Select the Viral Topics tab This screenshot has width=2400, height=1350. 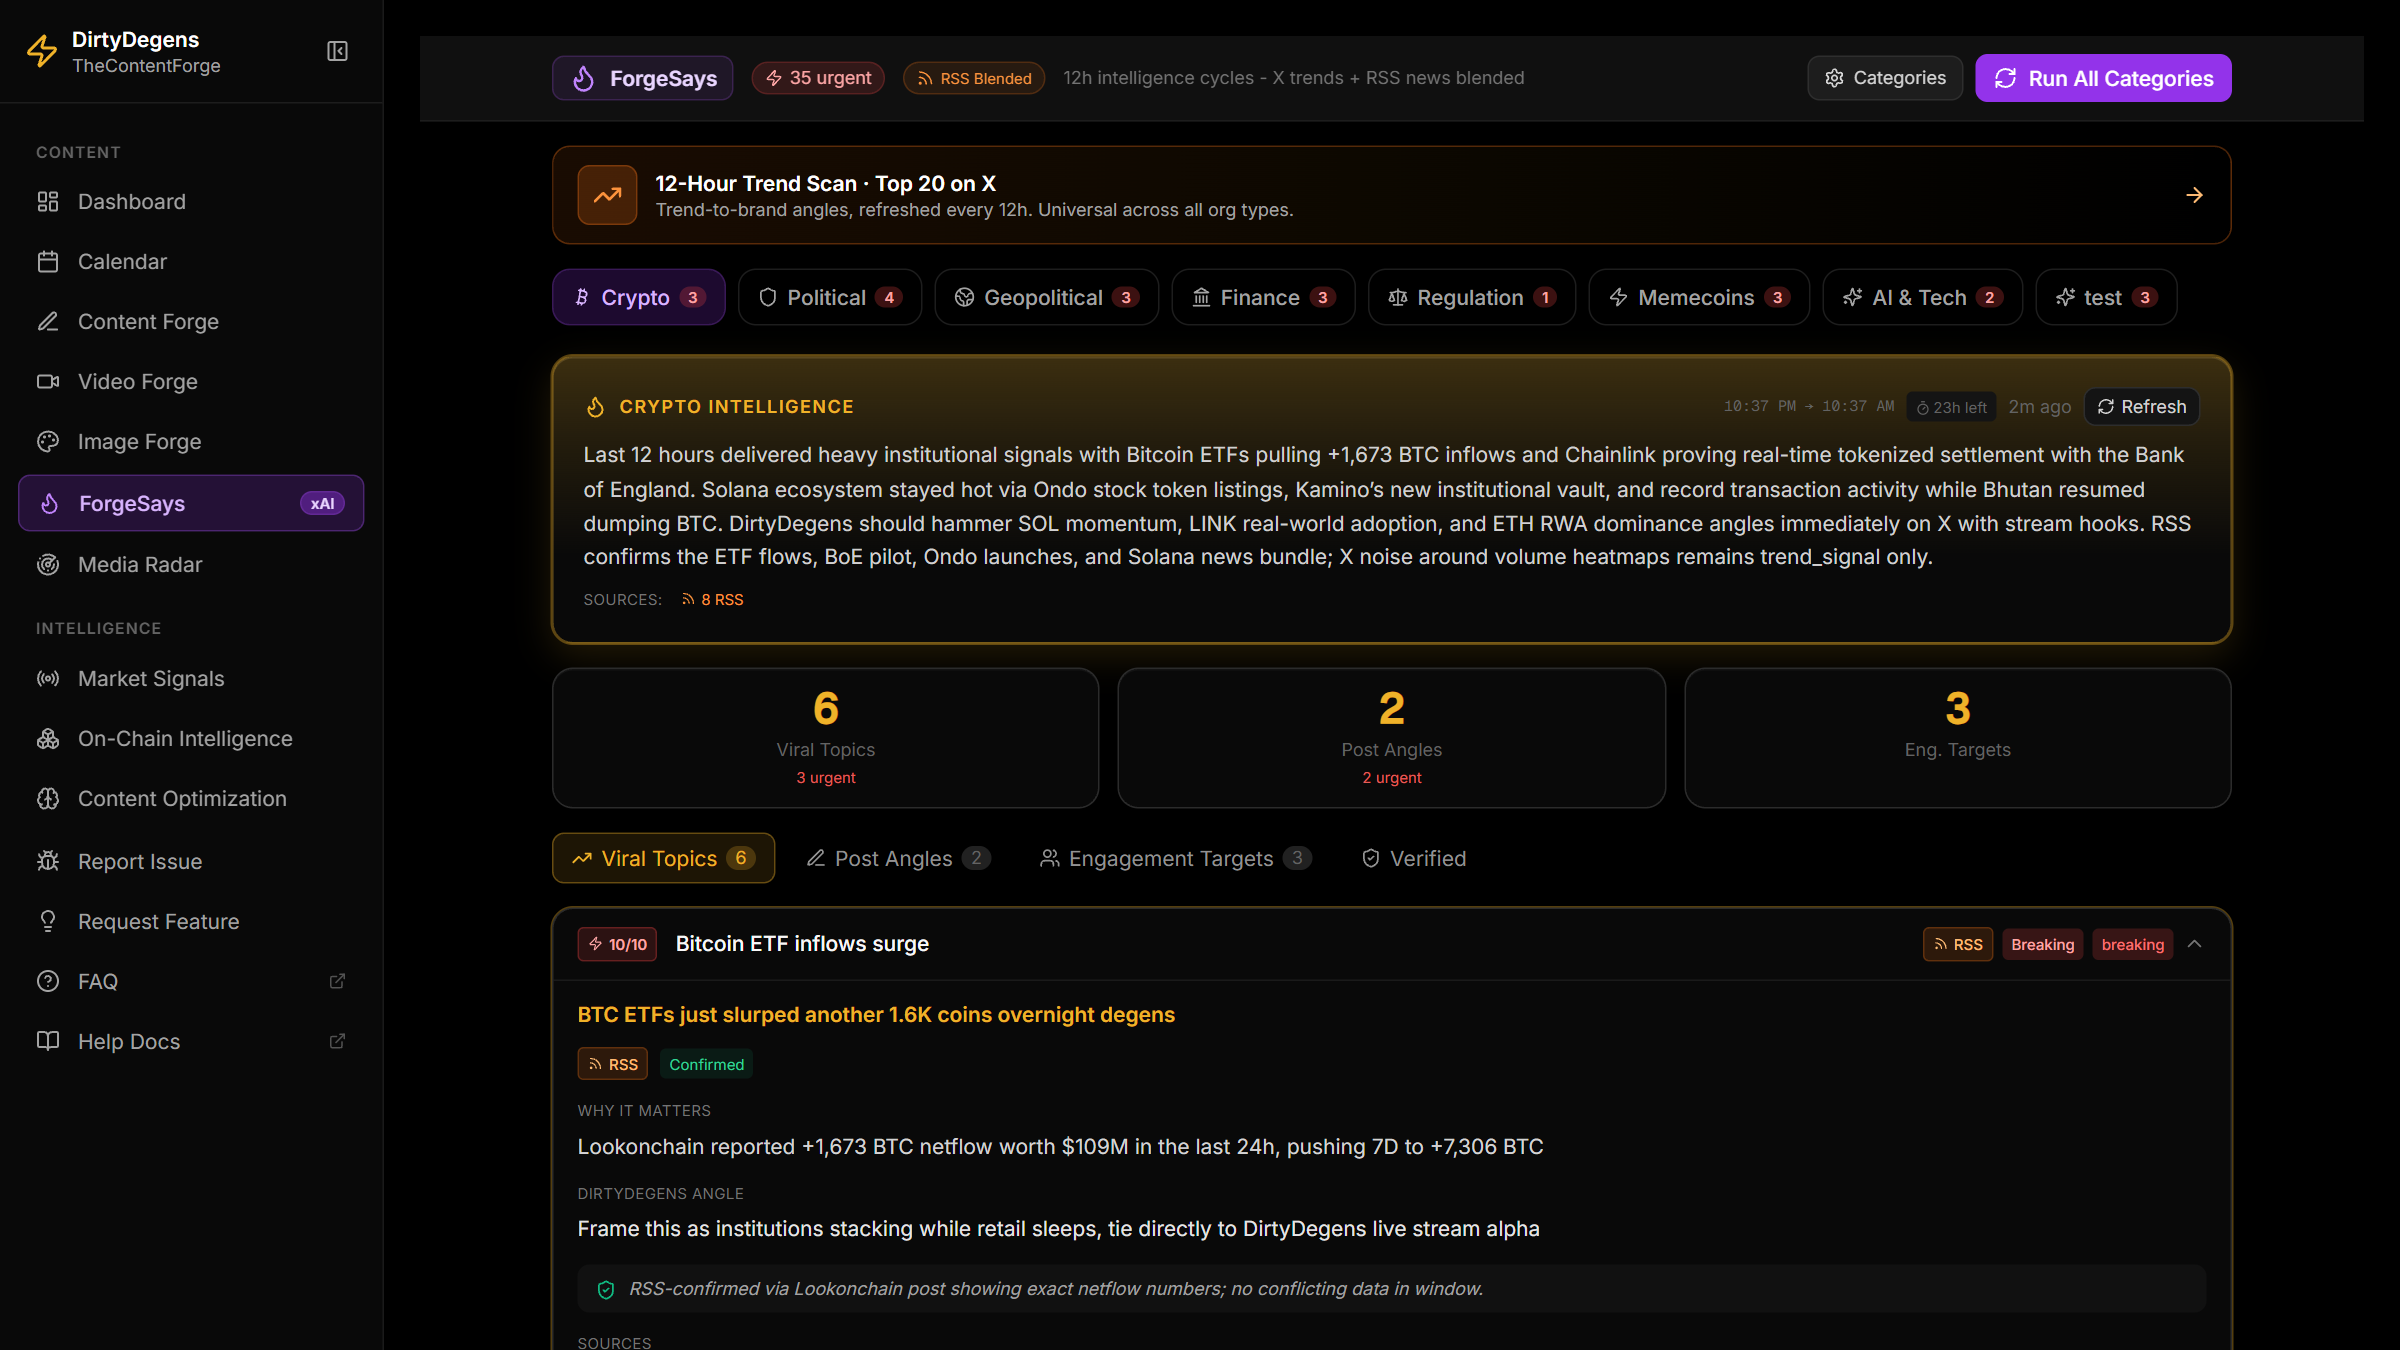tap(663, 858)
